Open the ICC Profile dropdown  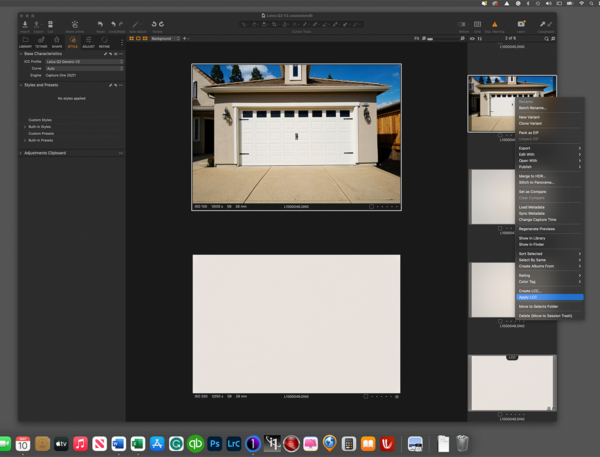[84, 62]
